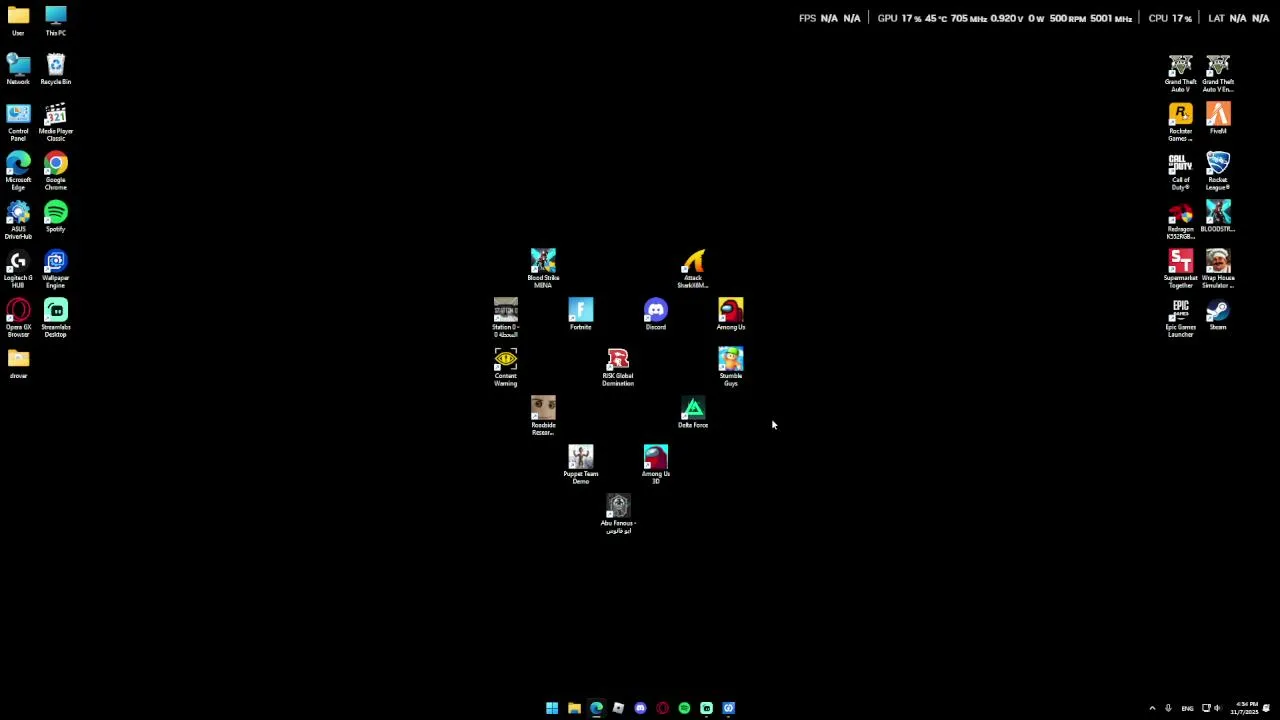
Task: Select the Delta Force icon
Action: [x=693, y=413]
